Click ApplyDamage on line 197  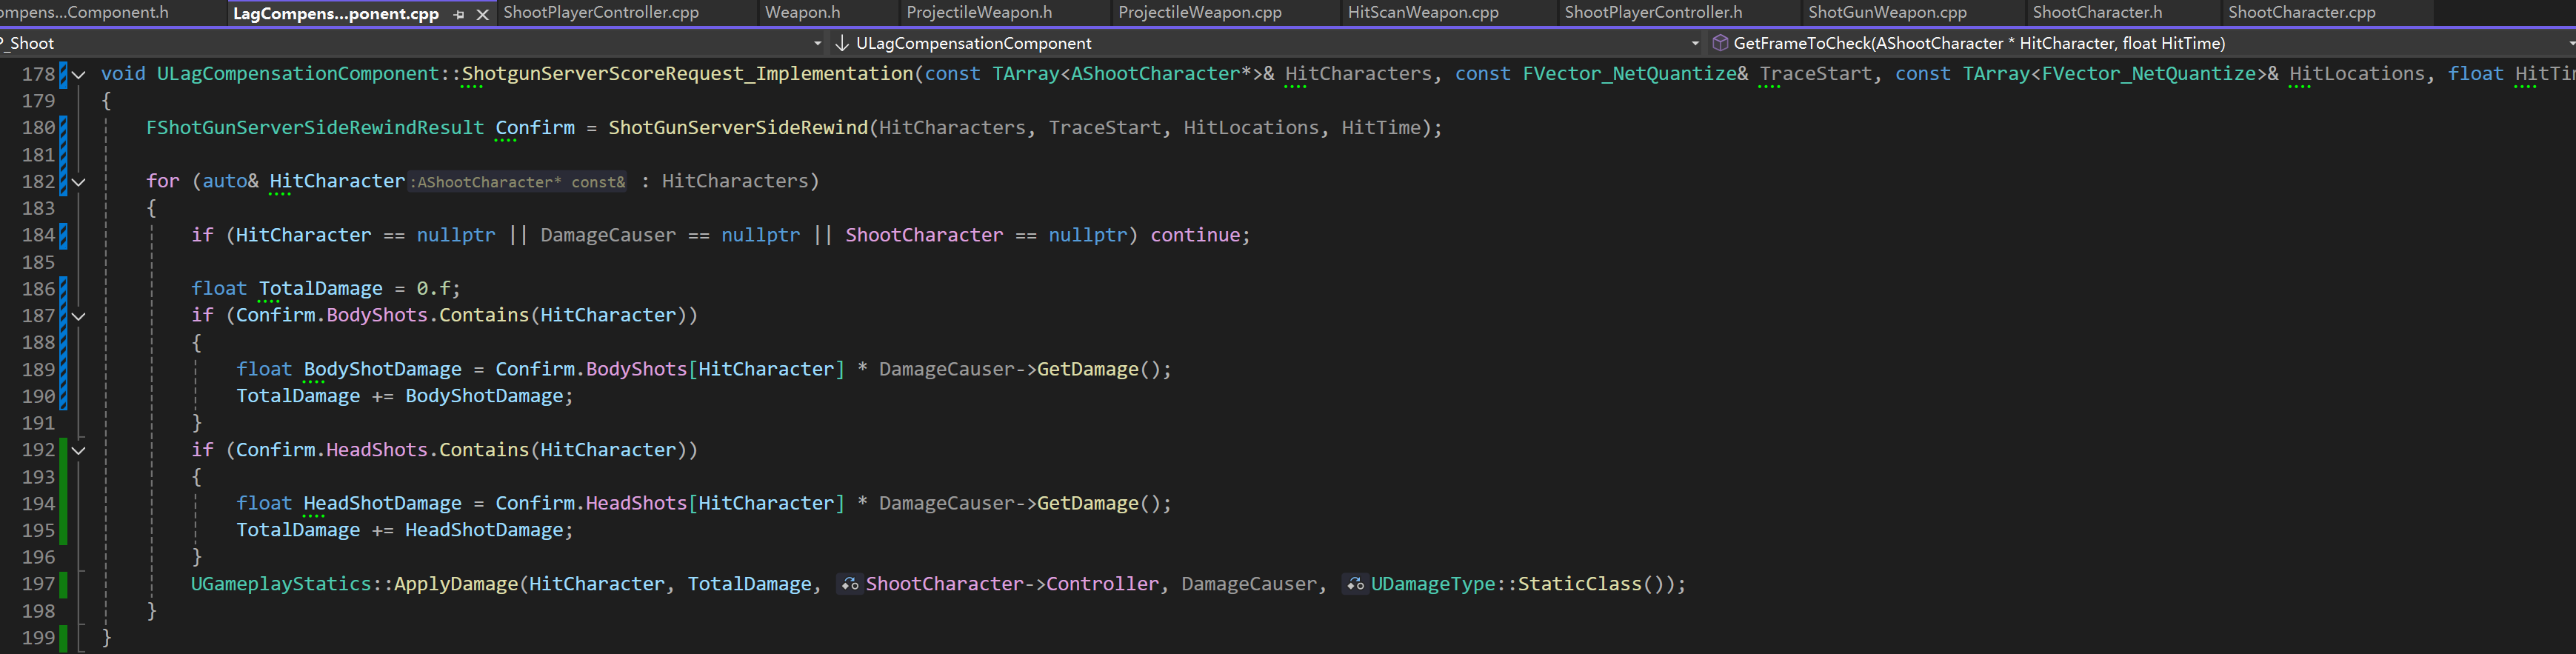[456, 584]
